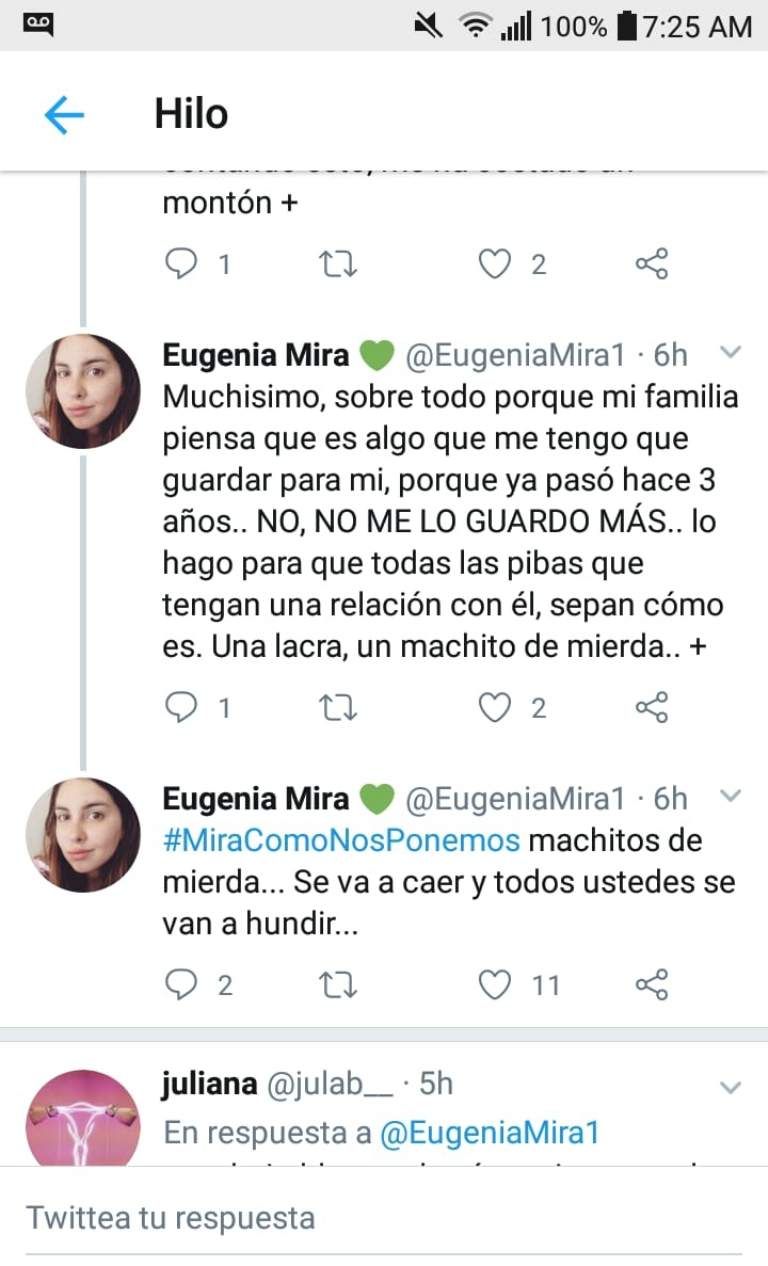Like the 'Muchisimo, sobre todo' tweet
The image size is (768, 1266).
[x=494, y=708]
